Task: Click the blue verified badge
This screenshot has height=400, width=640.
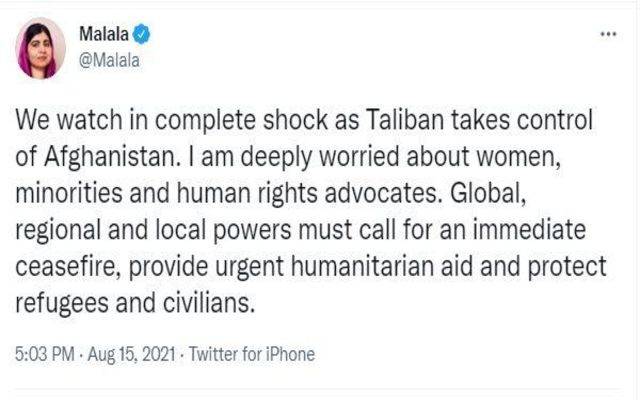Action: point(141,34)
